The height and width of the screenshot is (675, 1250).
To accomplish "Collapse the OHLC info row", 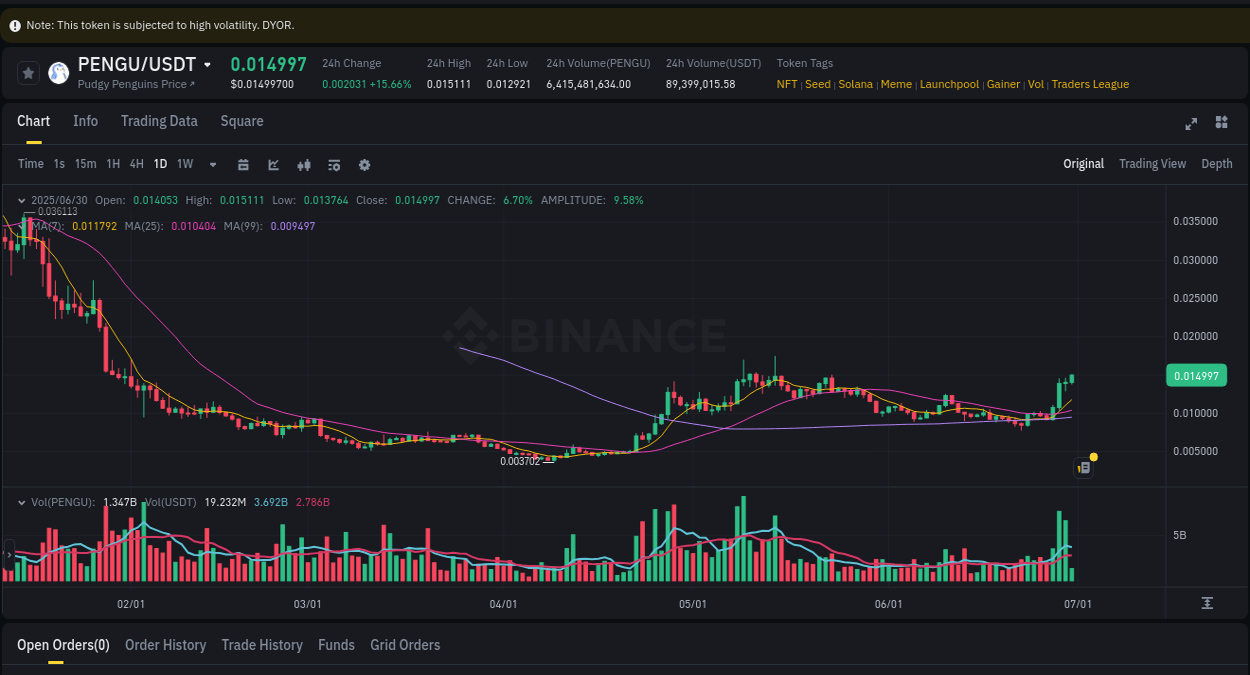I will 22,199.
